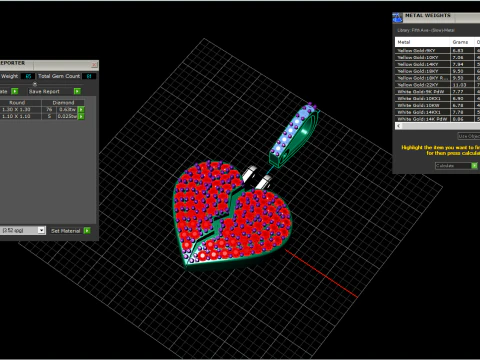Collapse the circular expander below the Weight row
The width and height of the screenshot is (480, 360).
(34, 84)
